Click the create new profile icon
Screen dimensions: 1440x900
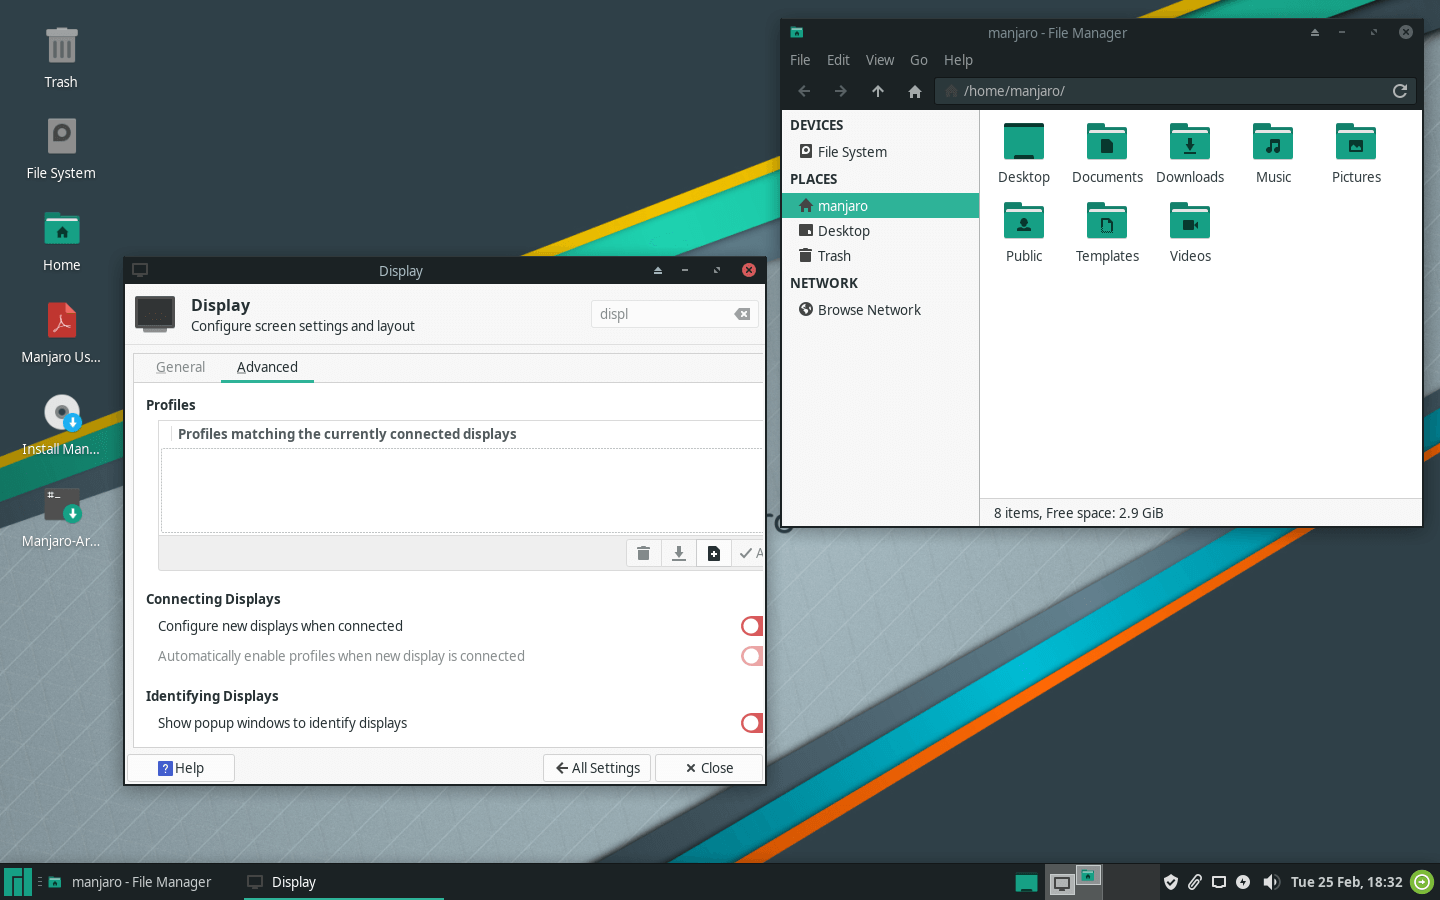pyautogui.click(x=713, y=553)
